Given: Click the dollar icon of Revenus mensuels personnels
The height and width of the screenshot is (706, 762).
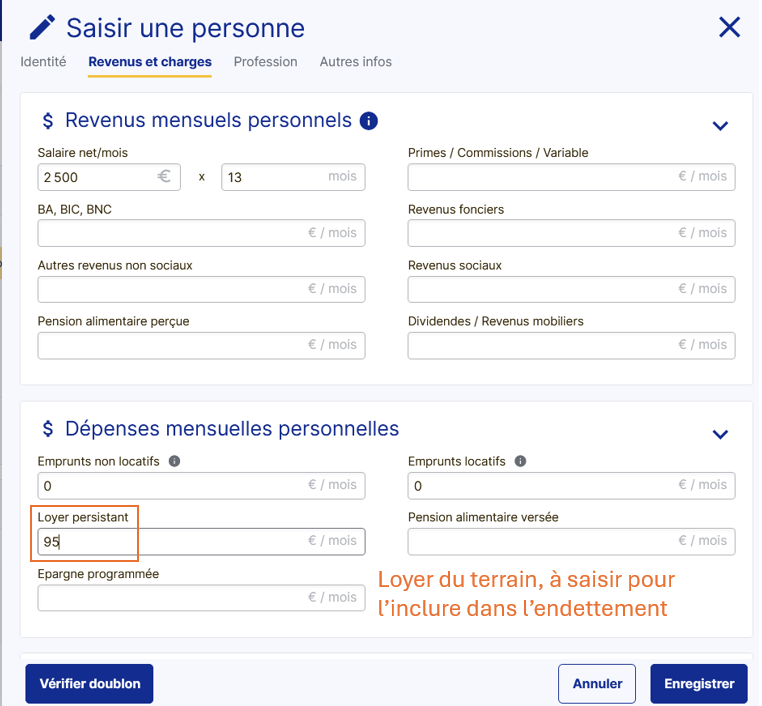Looking at the screenshot, I should [x=48, y=121].
